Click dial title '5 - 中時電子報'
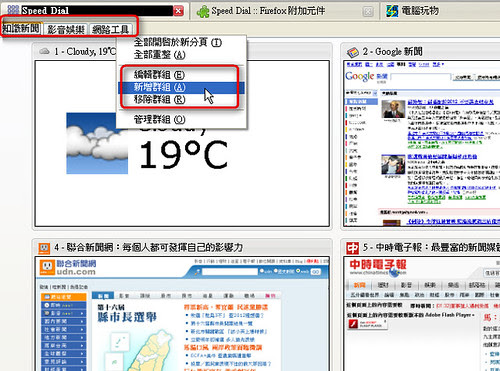This screenshot has width=500, height=371. [431, 247]
